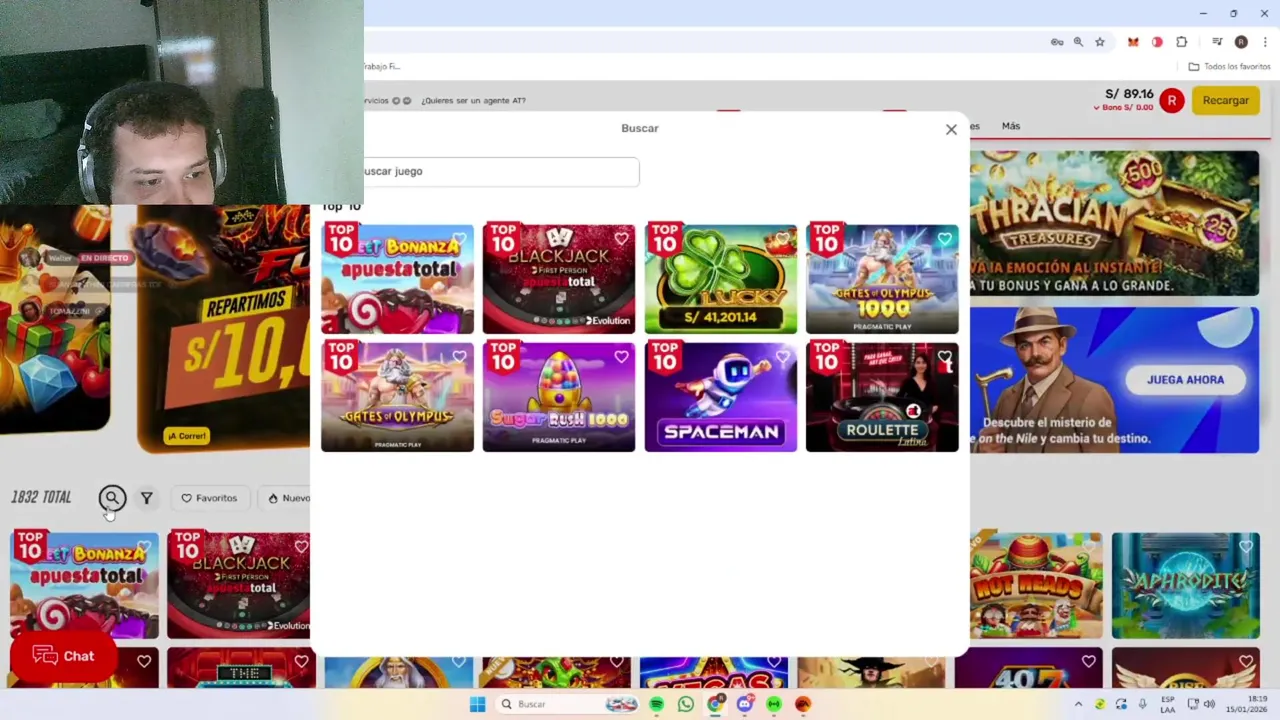Toggle heart on Gates of Olympus 1000
The width and height of the screenshot is (1280, 720).
pos(944,239)
